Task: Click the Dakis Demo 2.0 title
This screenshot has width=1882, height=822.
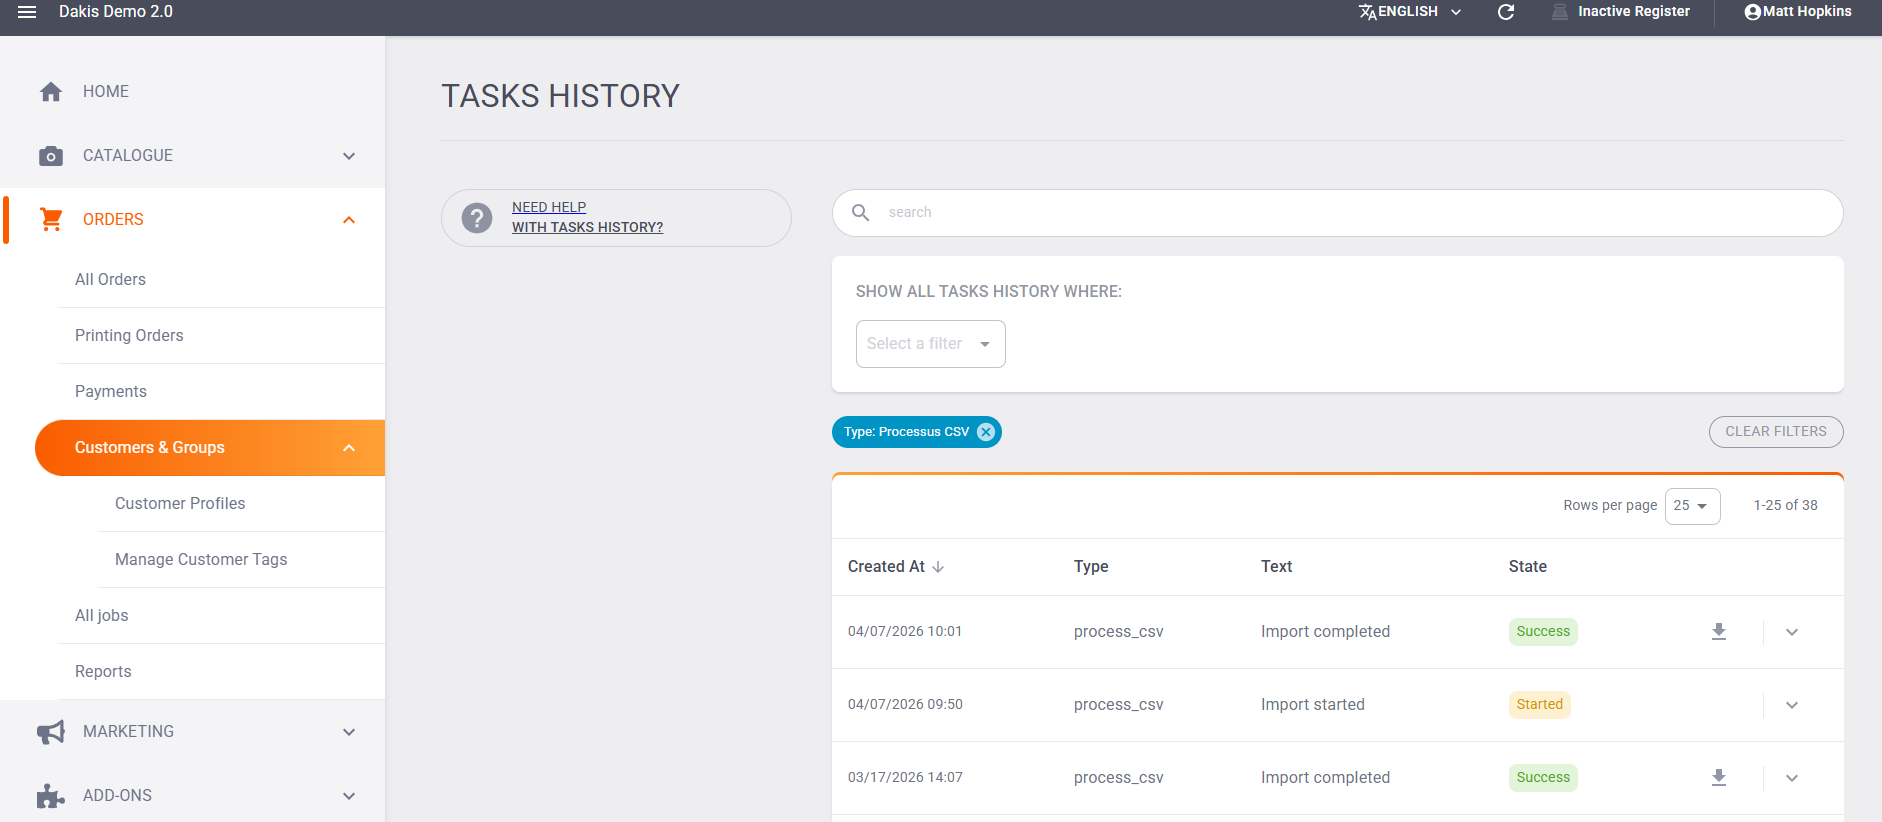Action: tap(116, 12)
